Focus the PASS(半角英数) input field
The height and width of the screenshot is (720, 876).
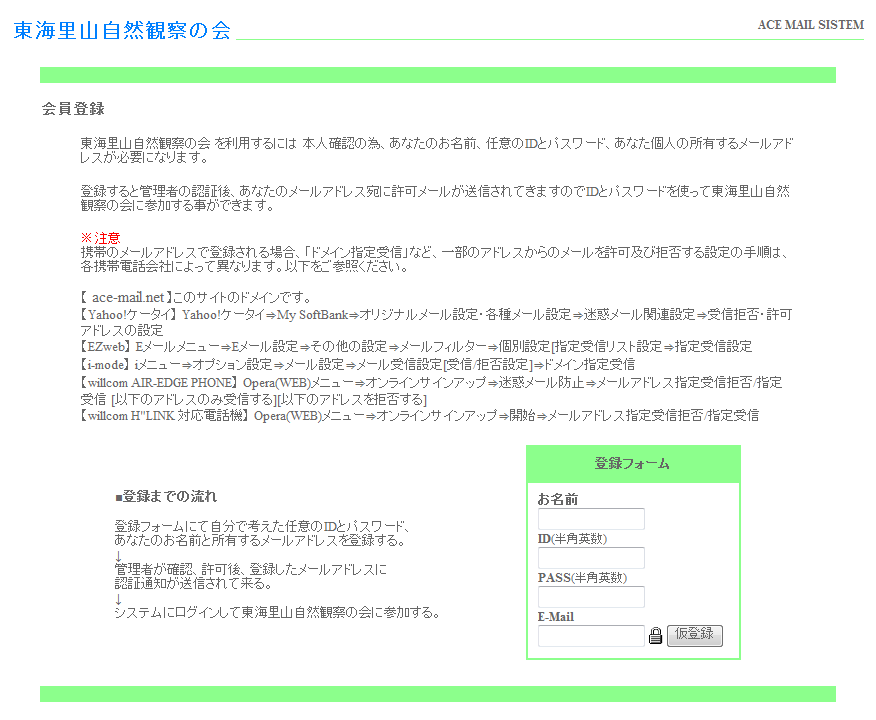[591, 597]
